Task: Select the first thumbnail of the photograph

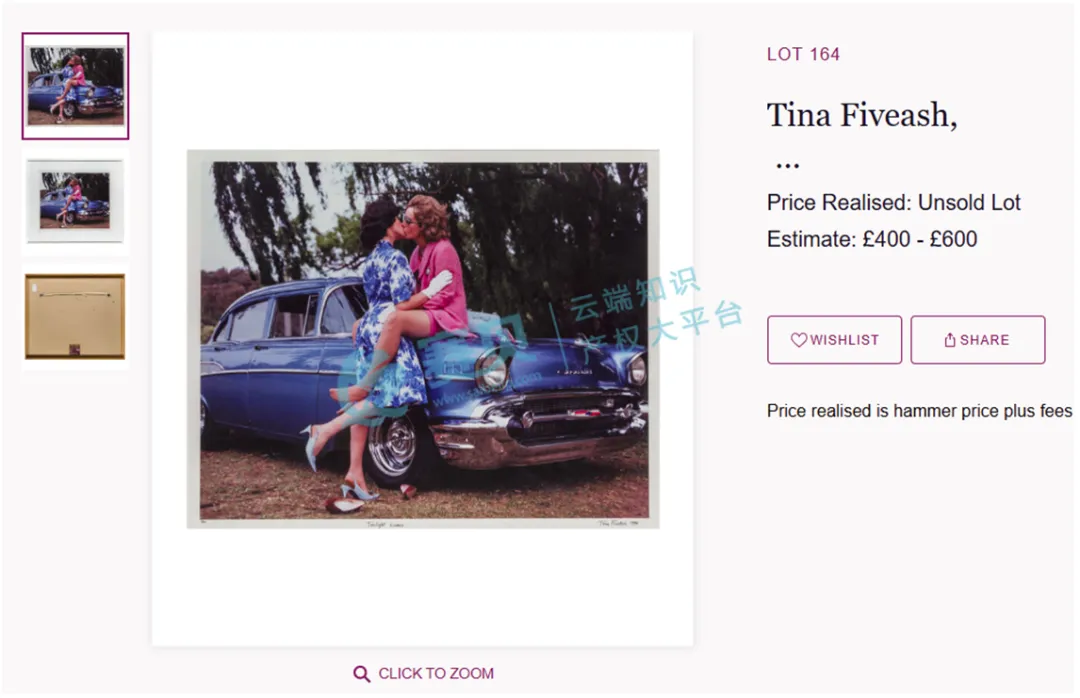Action: tap(75, 86)
